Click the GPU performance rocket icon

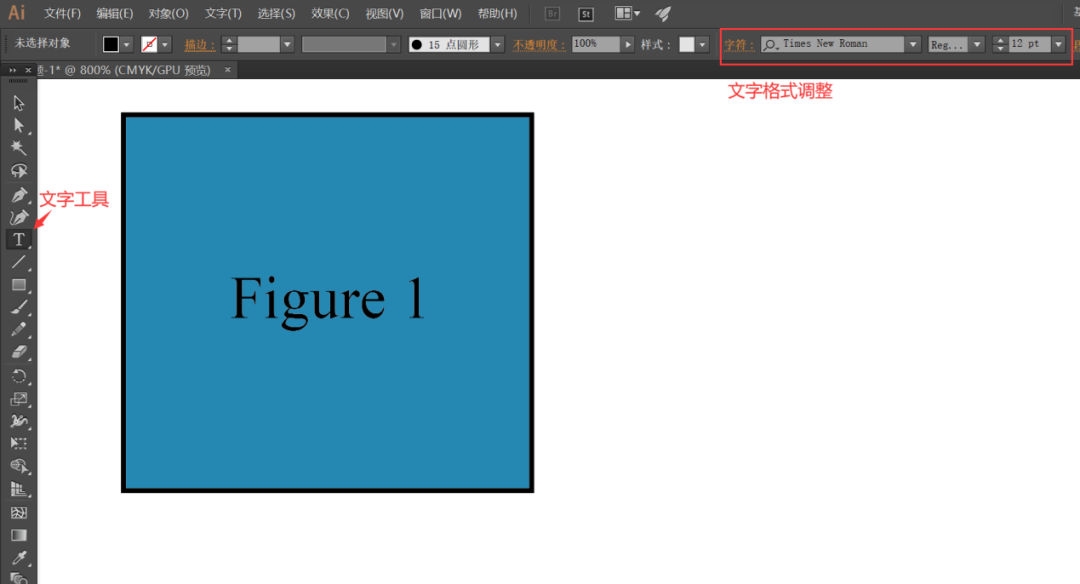[x=663, y=14]
